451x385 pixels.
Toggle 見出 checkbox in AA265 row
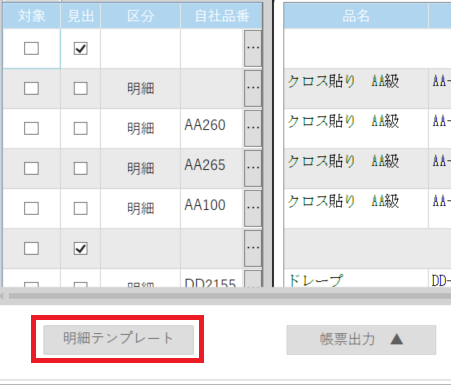(x=81, y=168)
